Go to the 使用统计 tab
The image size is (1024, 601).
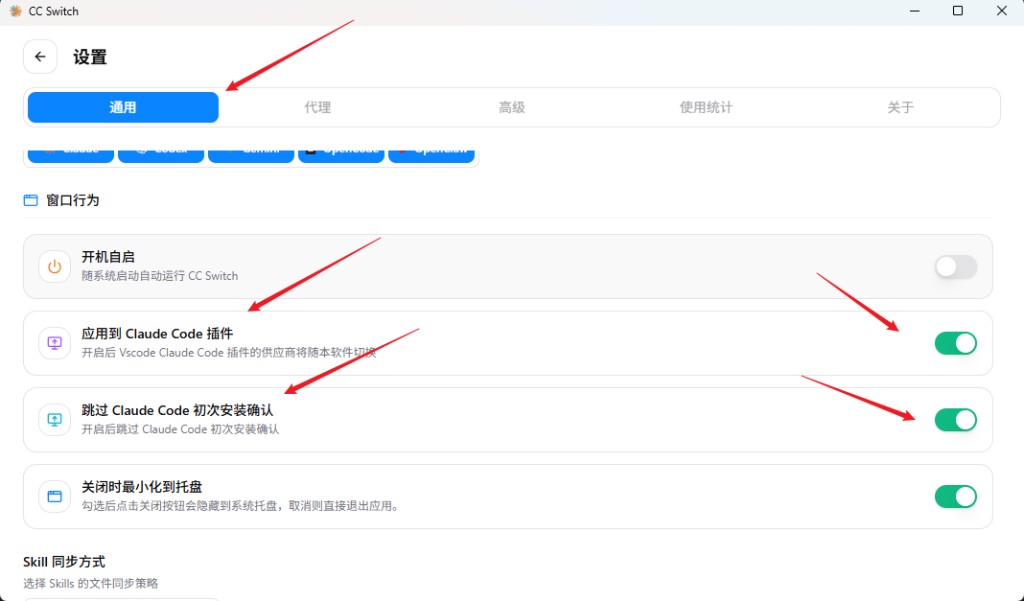pos(706,108)
